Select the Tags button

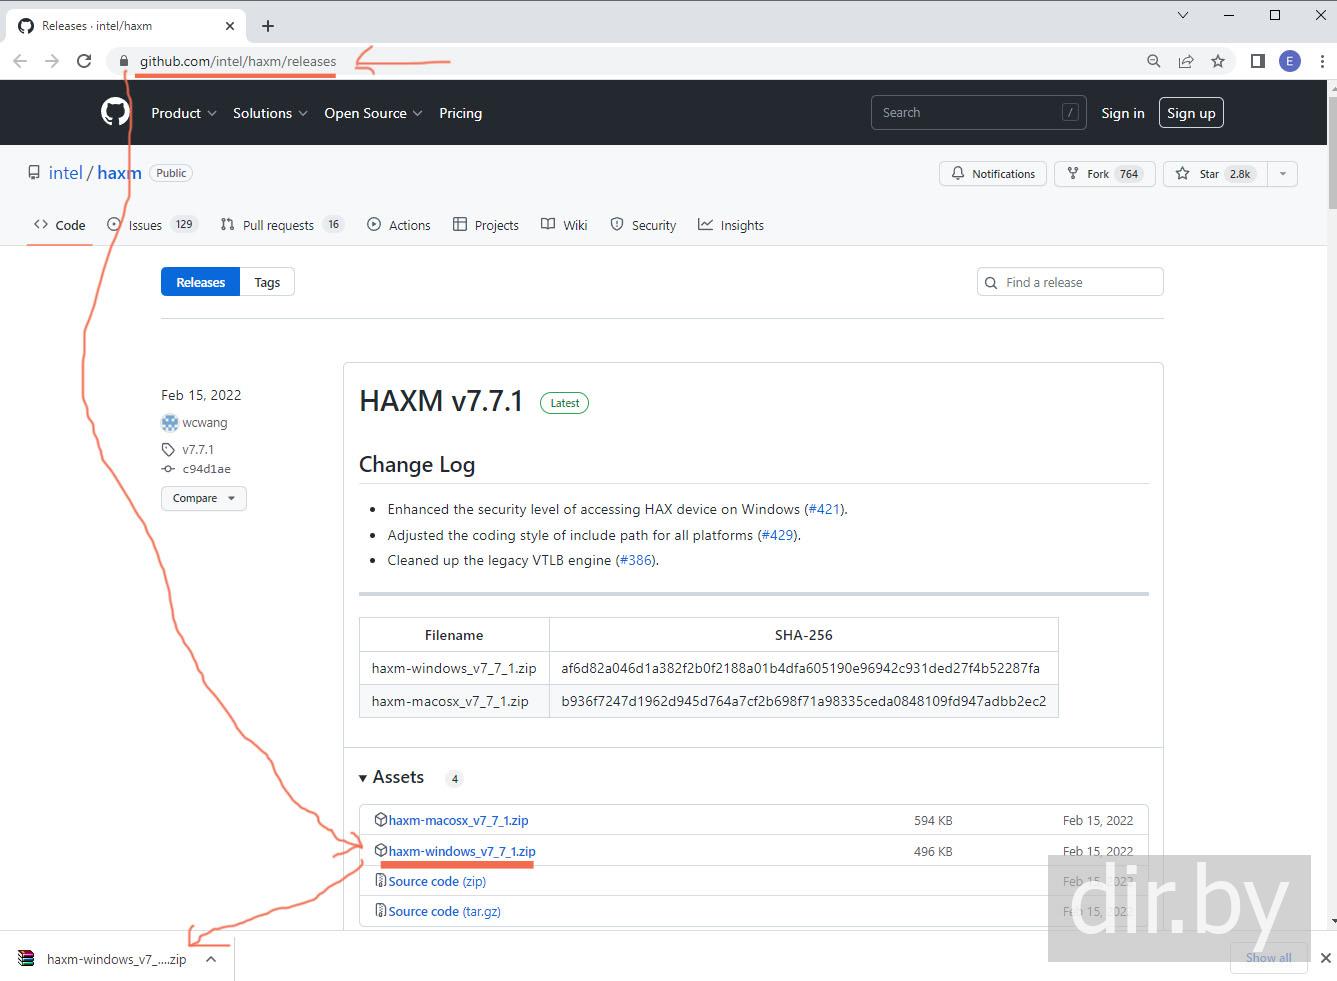tap(267, 282)
